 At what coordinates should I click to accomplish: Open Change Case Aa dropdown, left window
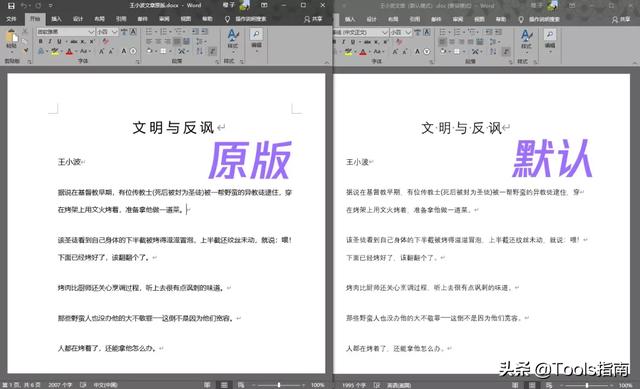click(x=84, y=51)
